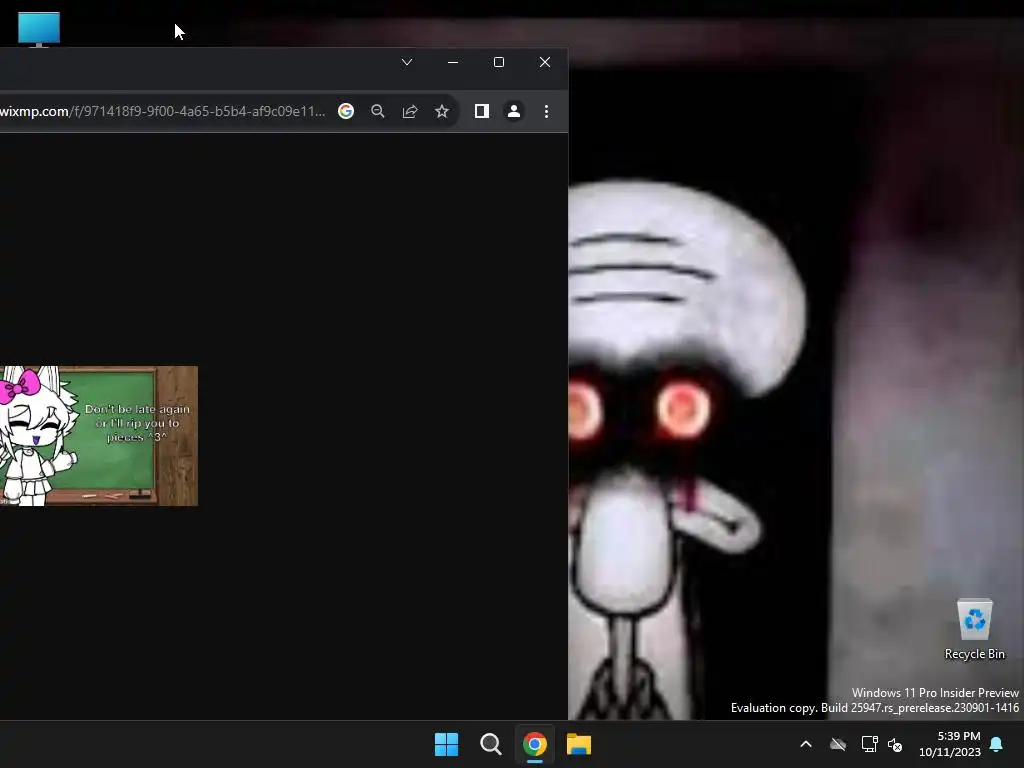Screen dimensions: 1024x768
Task: Open taskbar Search
Action: [x=490, y=744]
